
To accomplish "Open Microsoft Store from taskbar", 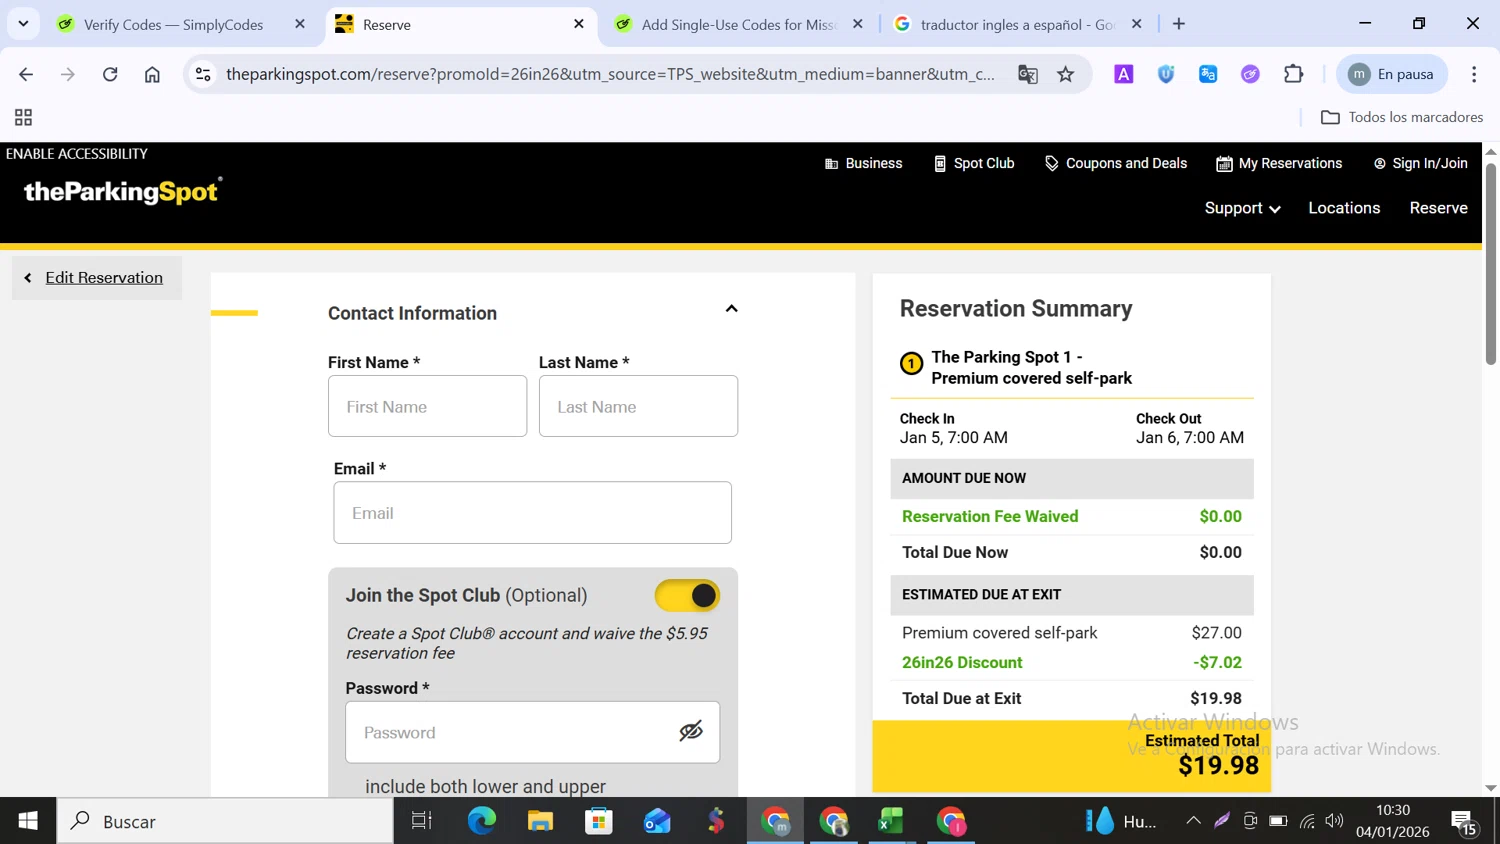I will coord(599,821).
